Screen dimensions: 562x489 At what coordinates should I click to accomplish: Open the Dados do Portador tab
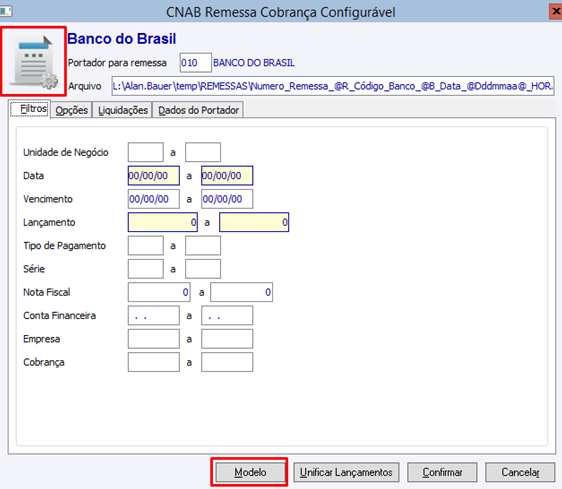(198, 110)
